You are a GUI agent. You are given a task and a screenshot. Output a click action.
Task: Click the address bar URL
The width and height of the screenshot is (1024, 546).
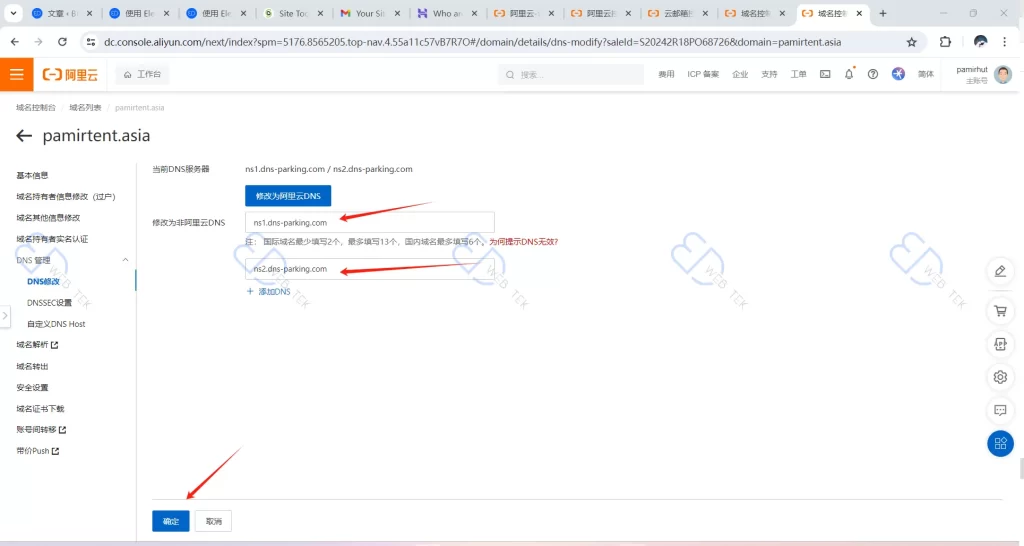point(472,42)
